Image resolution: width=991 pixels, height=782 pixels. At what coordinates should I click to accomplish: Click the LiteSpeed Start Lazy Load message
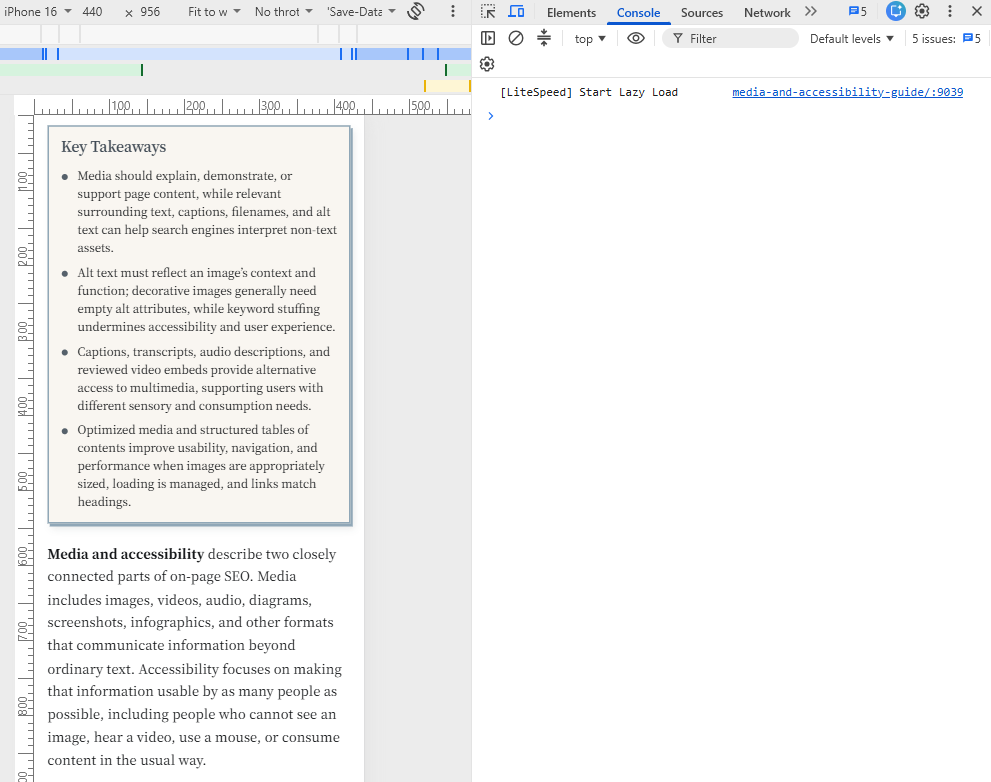coord(589,92)
